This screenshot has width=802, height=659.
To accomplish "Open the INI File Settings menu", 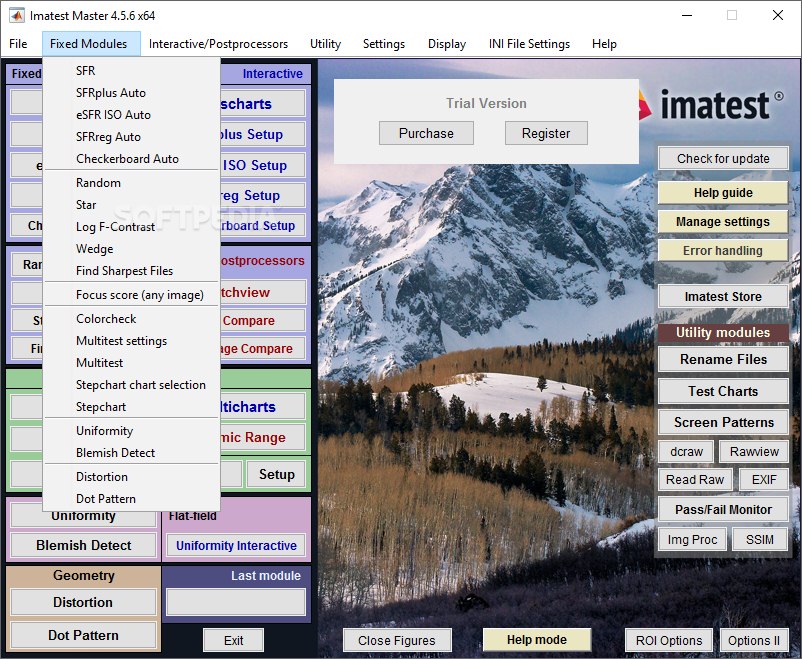I will (529, 44).
